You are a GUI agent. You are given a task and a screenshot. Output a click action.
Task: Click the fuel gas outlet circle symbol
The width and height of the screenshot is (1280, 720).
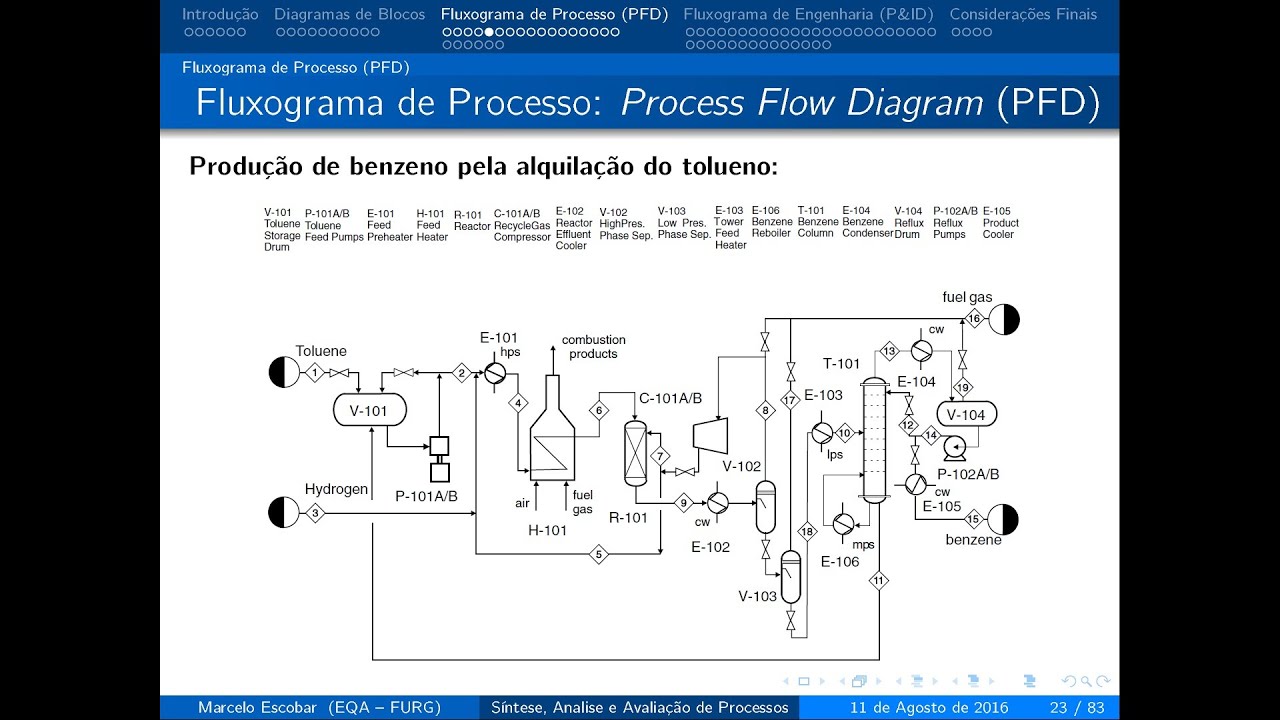point(1004,319)
